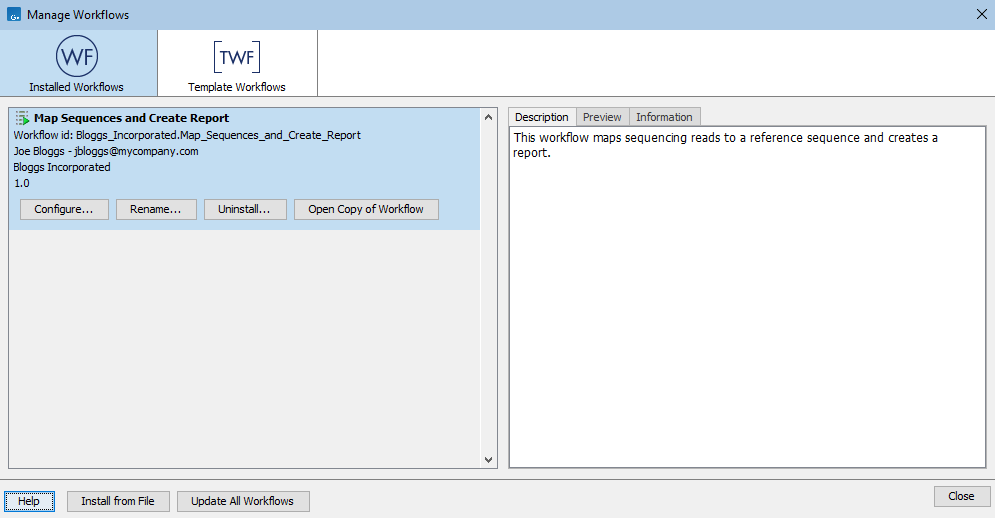Choose Install from File
Image resolution: width=995 pixels, height=518 pixels.
click(118, 501)
